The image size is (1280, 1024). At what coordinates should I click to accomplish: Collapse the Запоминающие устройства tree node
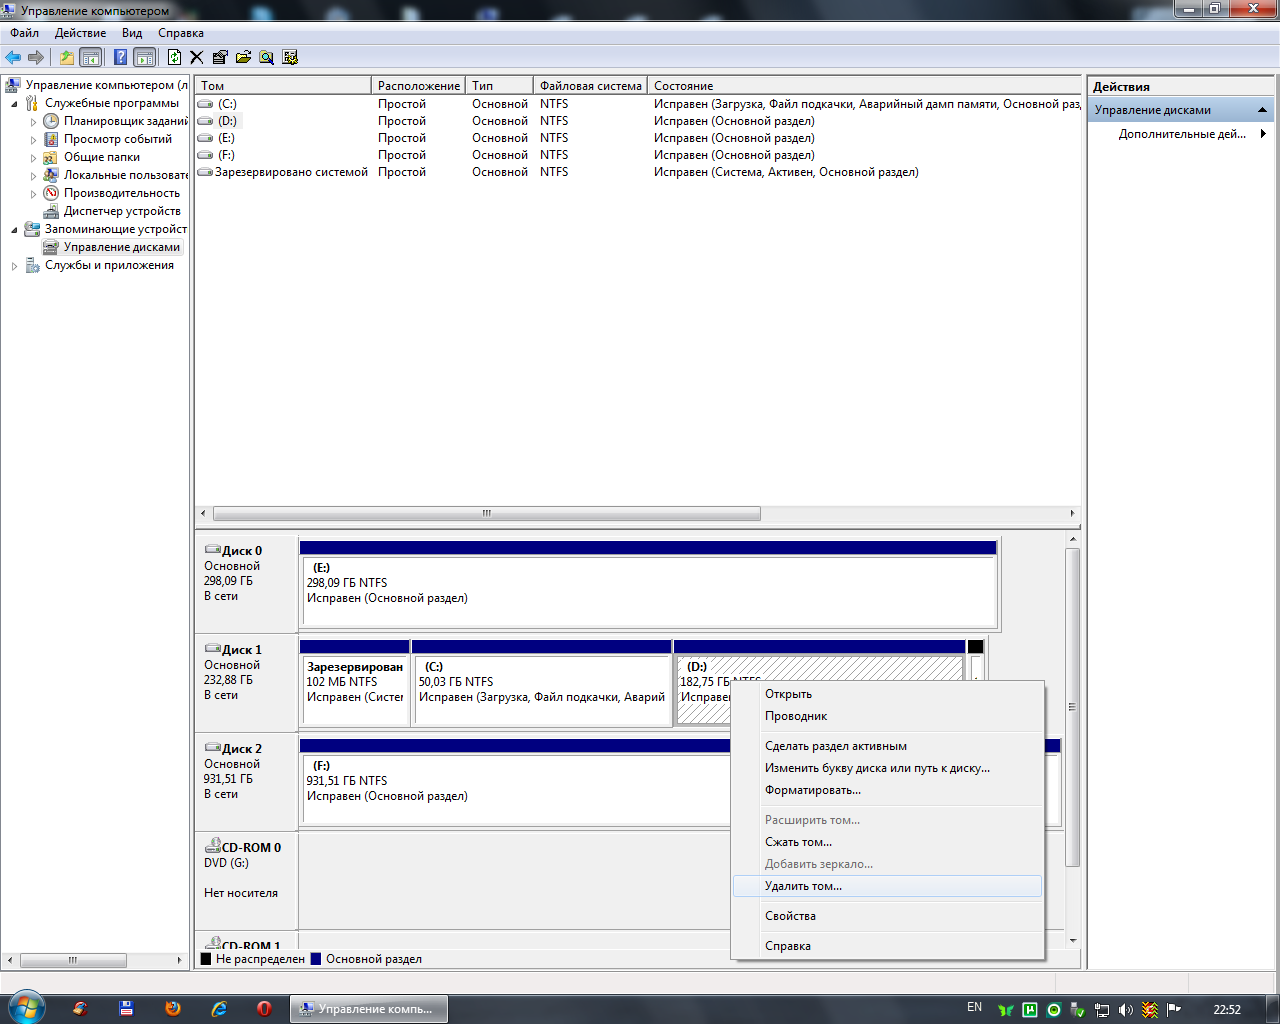point(14,229)
